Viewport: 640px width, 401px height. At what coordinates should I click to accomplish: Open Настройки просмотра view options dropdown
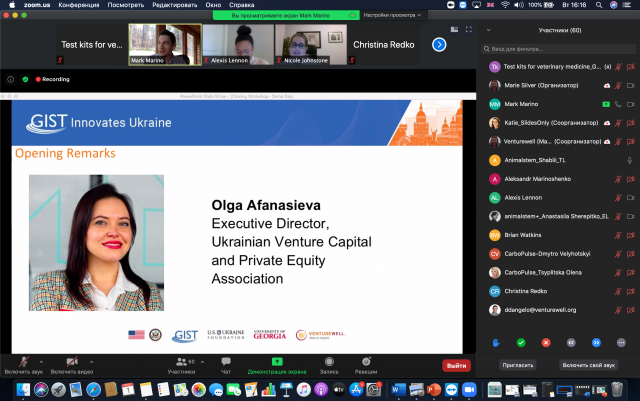coord(392,15)
